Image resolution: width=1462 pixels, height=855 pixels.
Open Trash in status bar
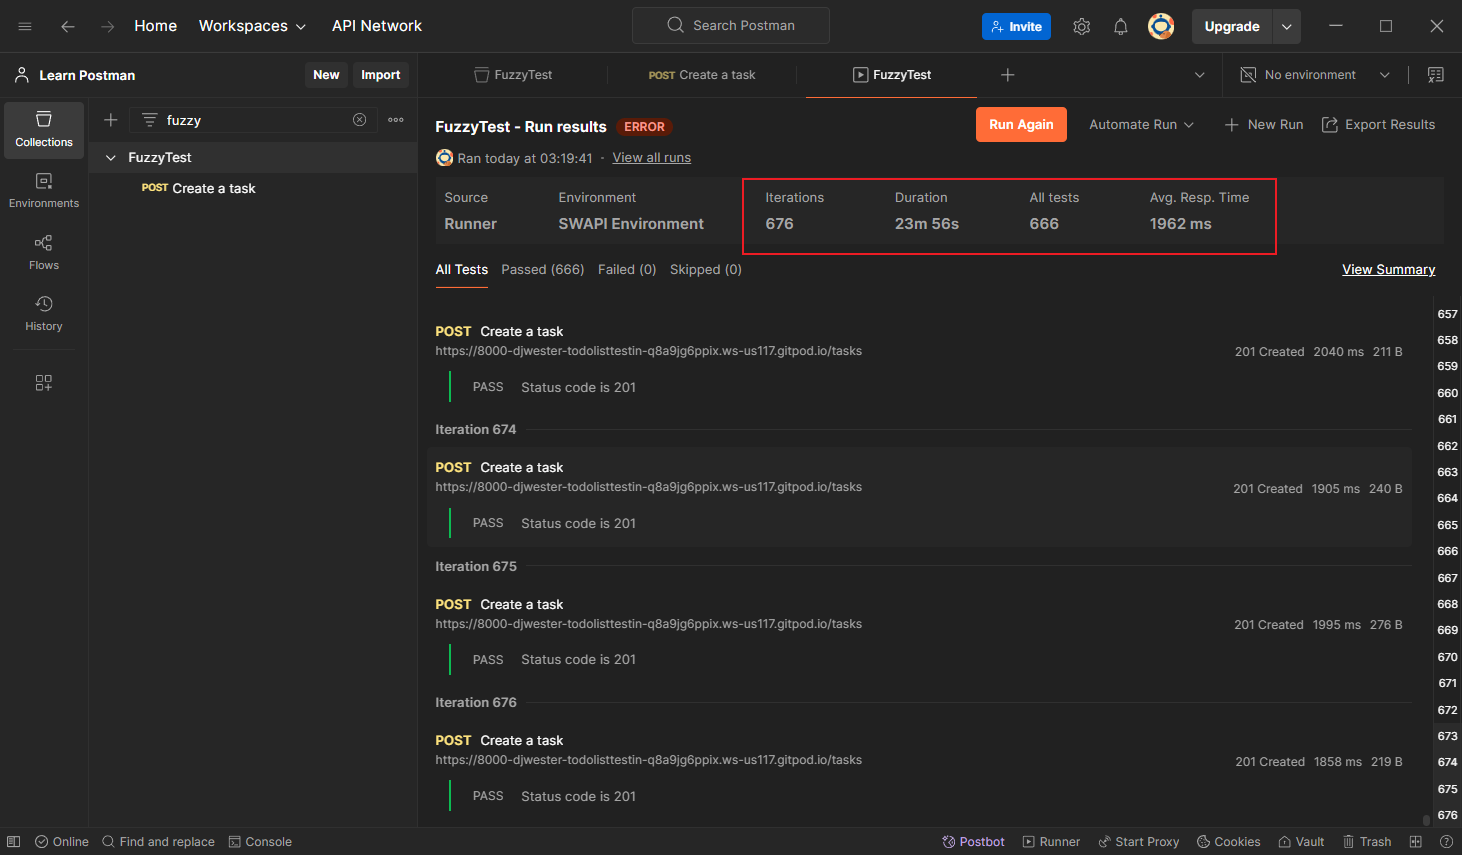[1367, 842]
